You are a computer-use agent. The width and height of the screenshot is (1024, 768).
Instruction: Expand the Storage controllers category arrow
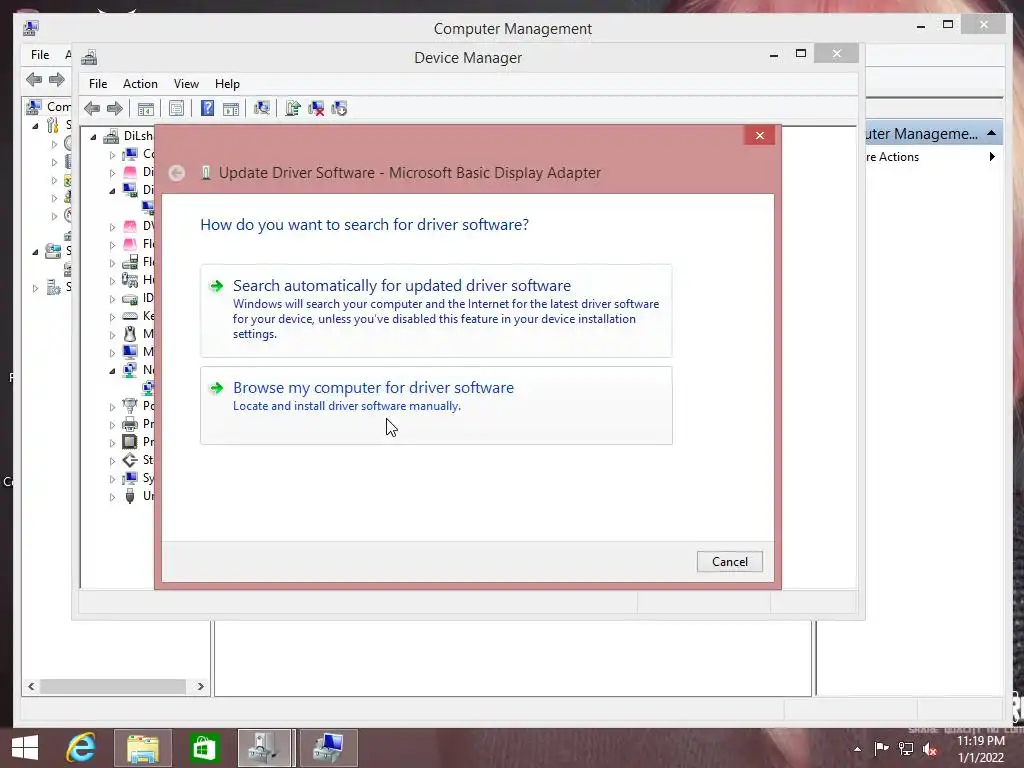pos(112,461)
